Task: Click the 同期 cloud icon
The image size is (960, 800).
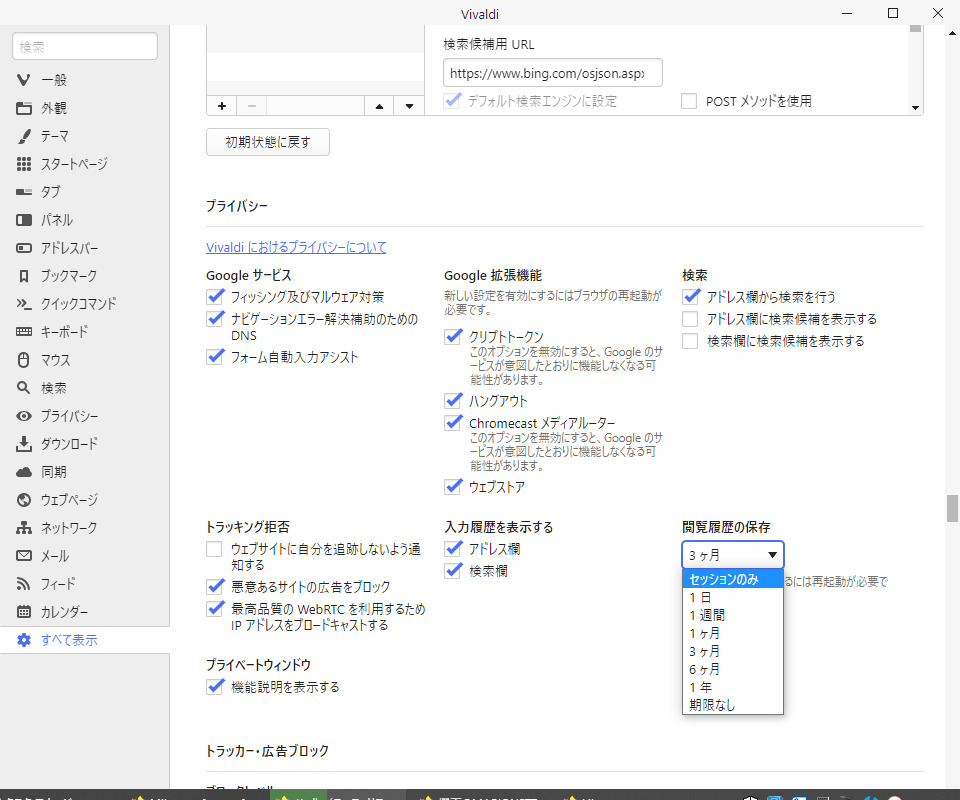Action: (24, 472)
